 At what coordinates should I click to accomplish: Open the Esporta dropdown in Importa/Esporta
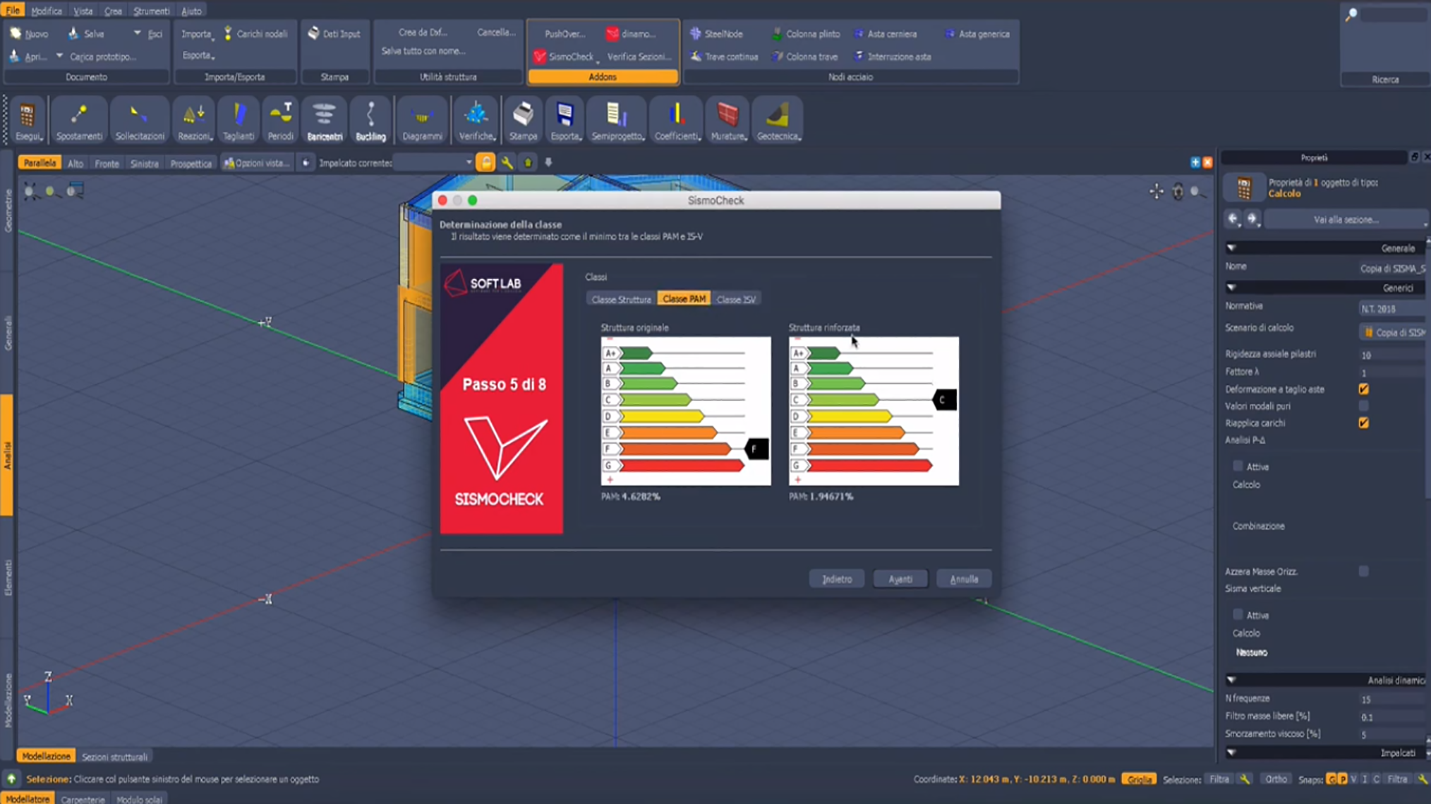point(198,56)
